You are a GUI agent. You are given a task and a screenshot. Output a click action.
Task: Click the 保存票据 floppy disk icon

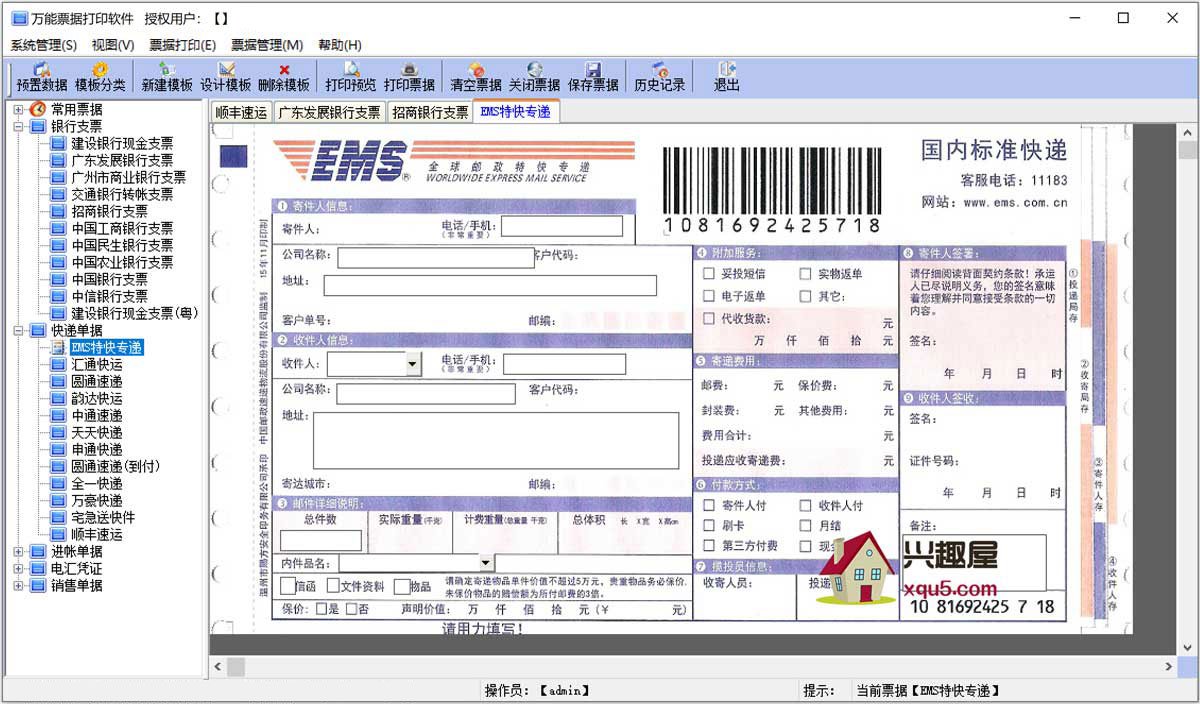593,70
